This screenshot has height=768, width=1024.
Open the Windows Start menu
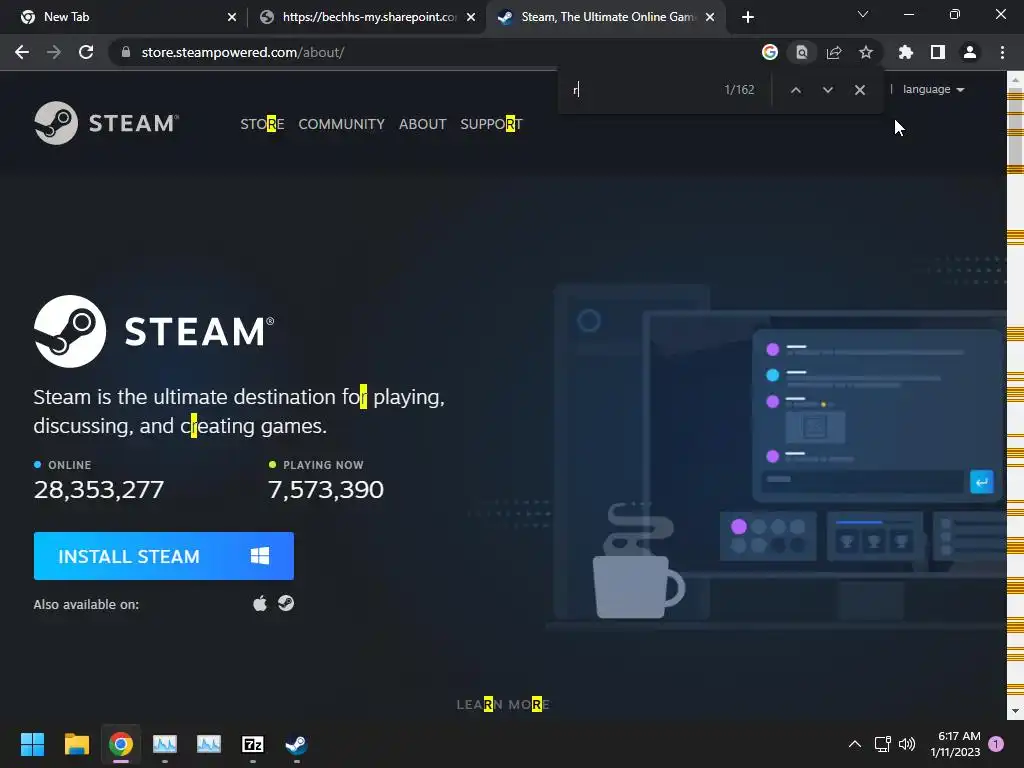click(x=32, y=744)
